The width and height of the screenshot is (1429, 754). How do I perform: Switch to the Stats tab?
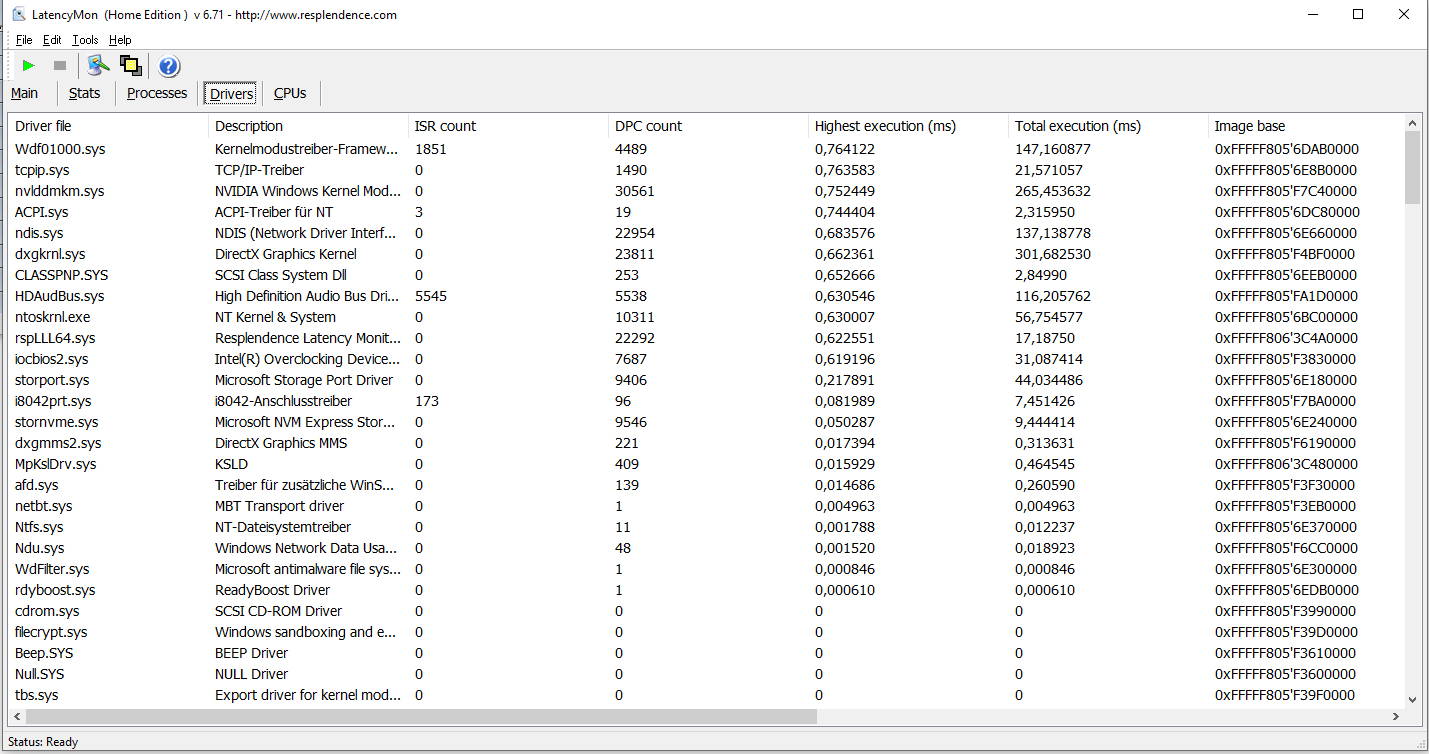tap(85, 93)
